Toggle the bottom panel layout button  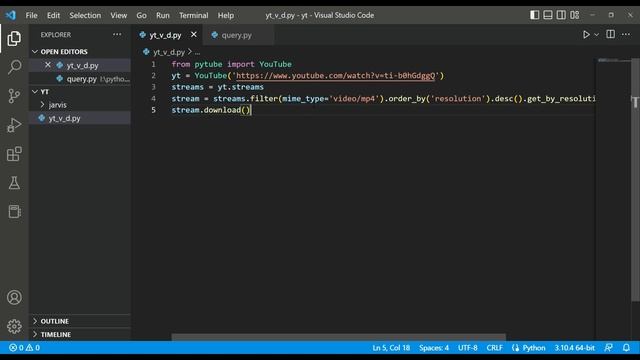click(548, 15)
